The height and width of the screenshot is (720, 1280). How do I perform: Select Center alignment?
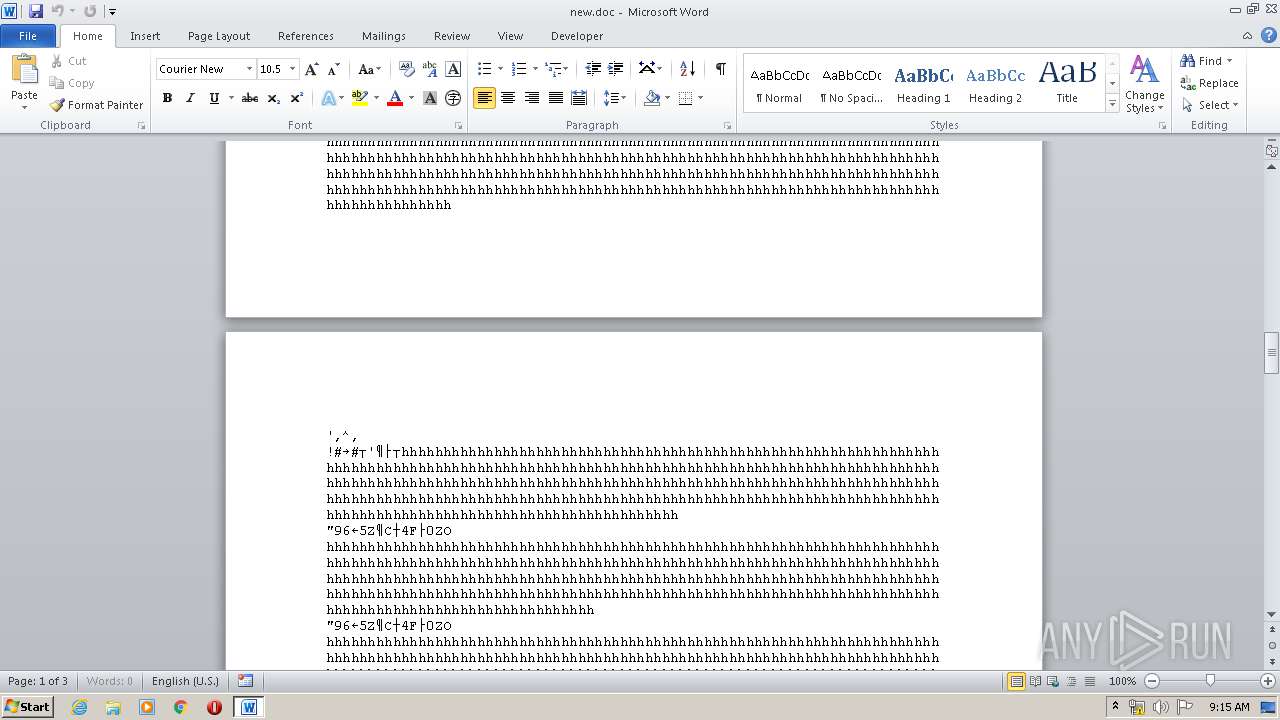tap(508, 98)
